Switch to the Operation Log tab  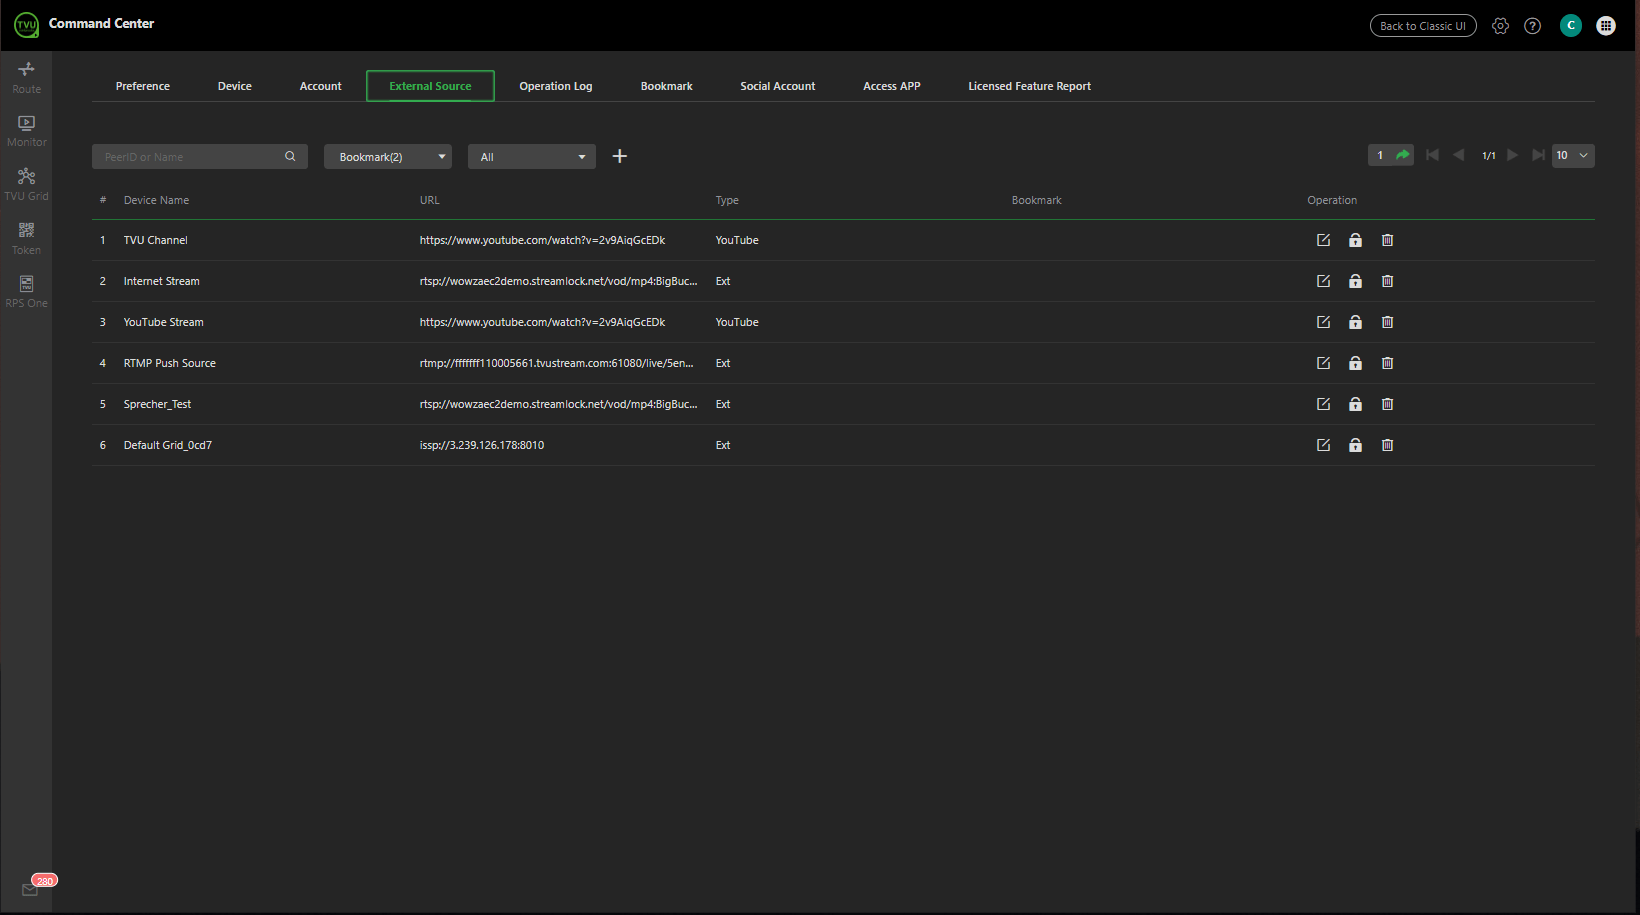tap(556, 86)
